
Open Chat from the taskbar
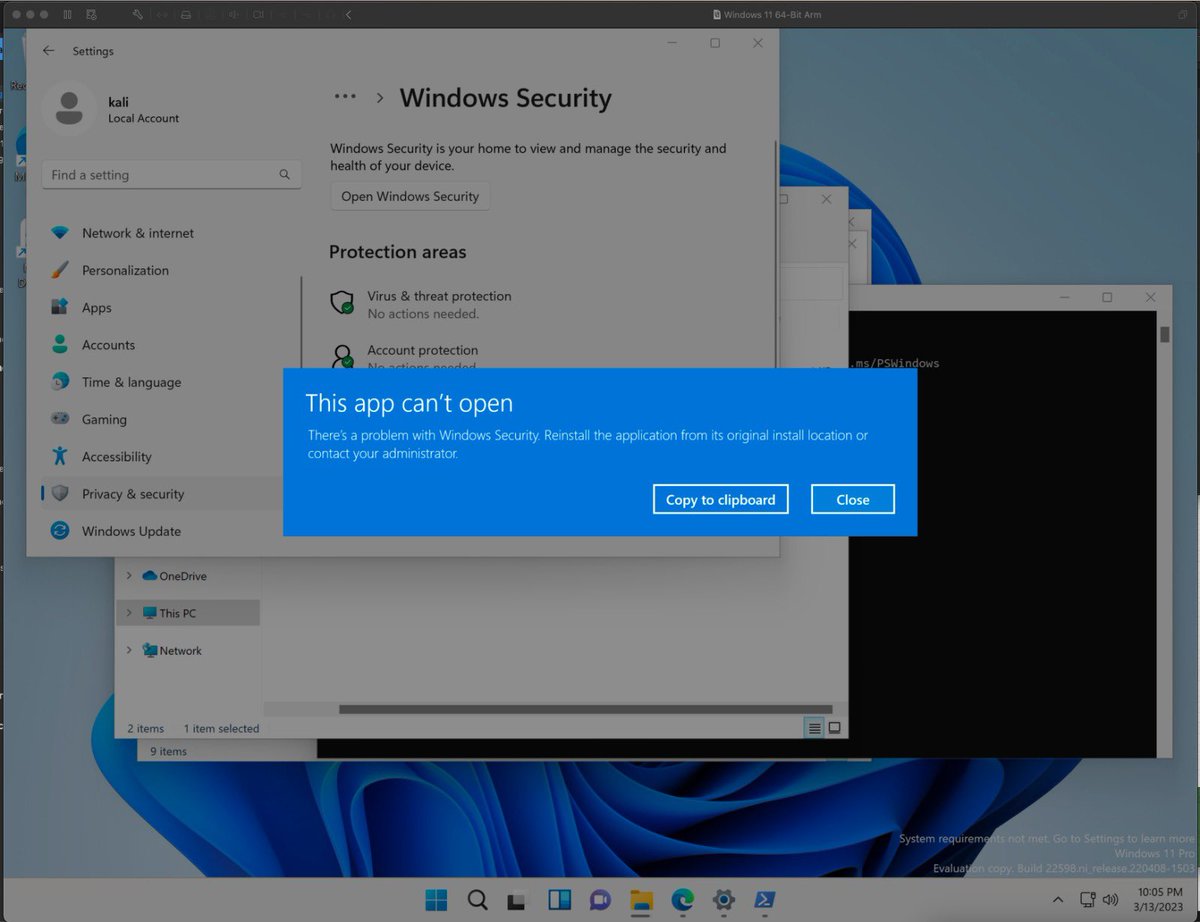tap(600, 899)
